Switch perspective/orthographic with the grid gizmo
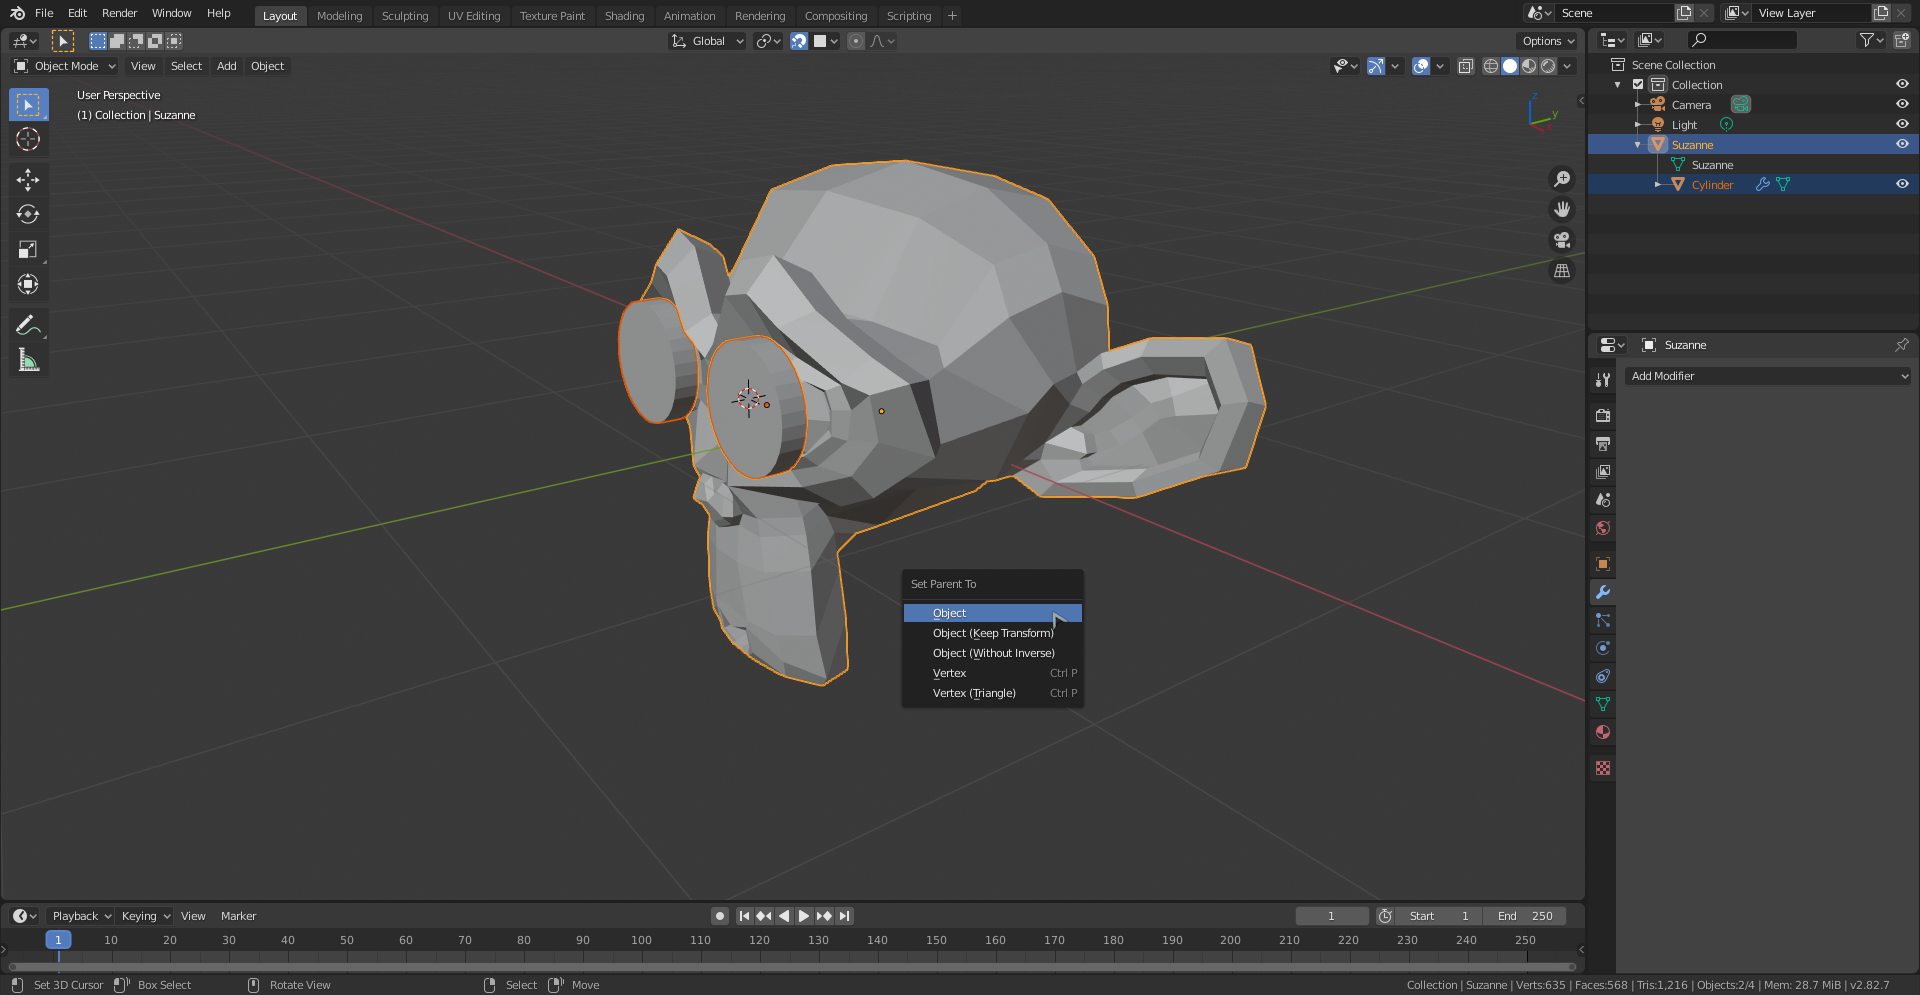The image size is (1920, 995). click(1561, 271)
